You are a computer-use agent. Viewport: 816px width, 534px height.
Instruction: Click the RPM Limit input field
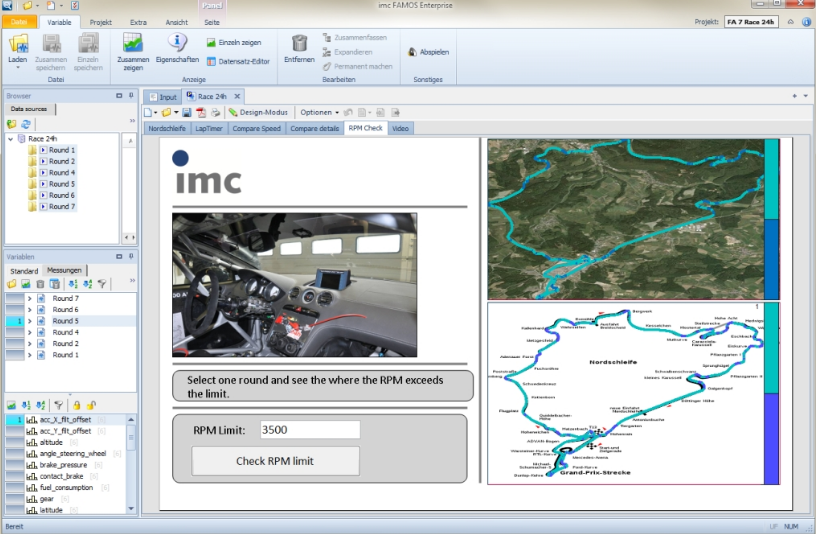tap(310, 430)
